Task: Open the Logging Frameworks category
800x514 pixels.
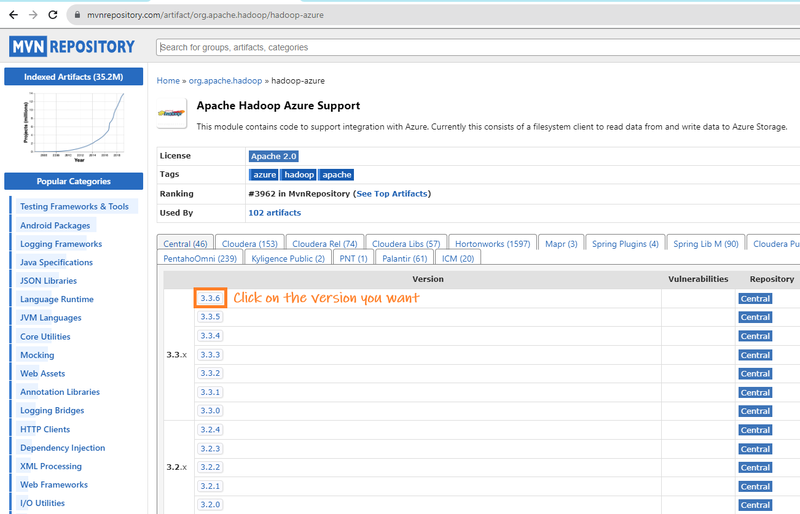Action: pos(61,244)
